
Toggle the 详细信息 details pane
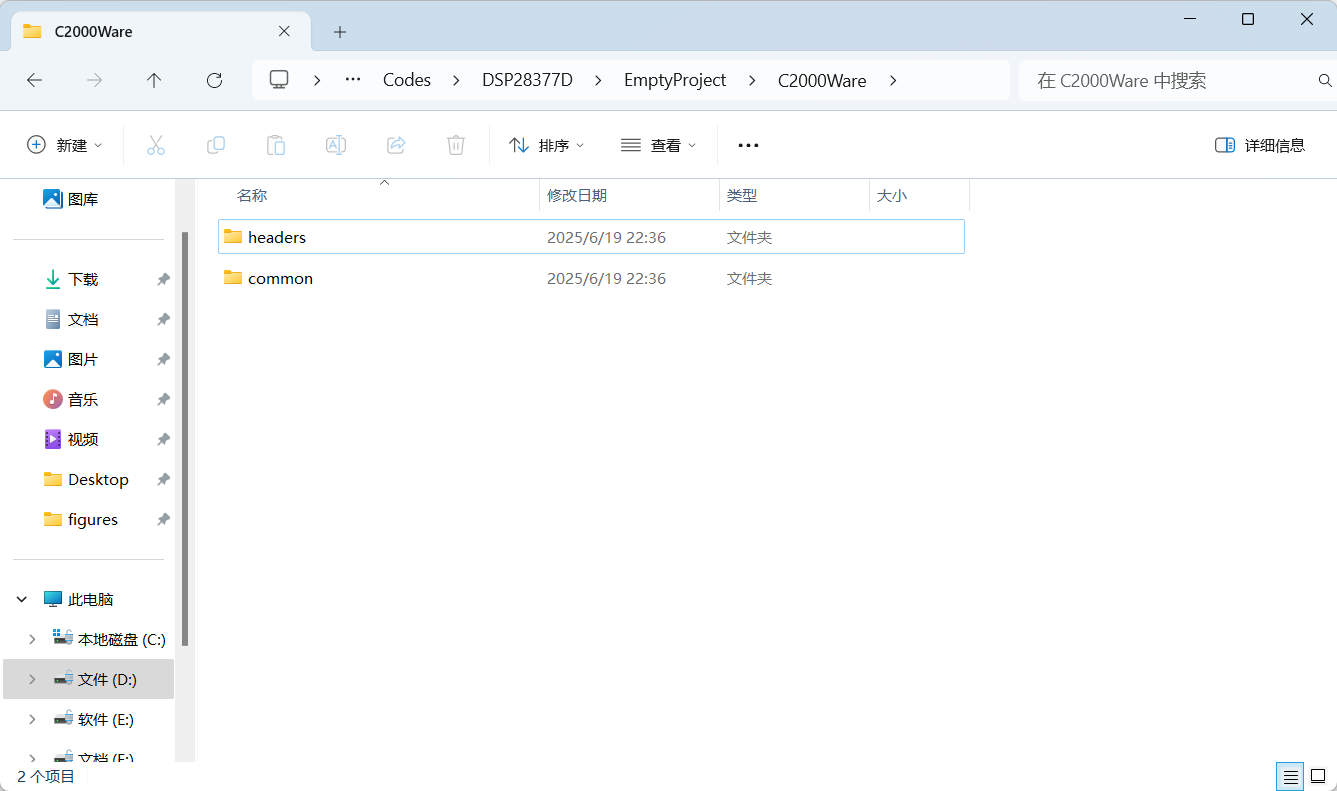(1260, 144)
